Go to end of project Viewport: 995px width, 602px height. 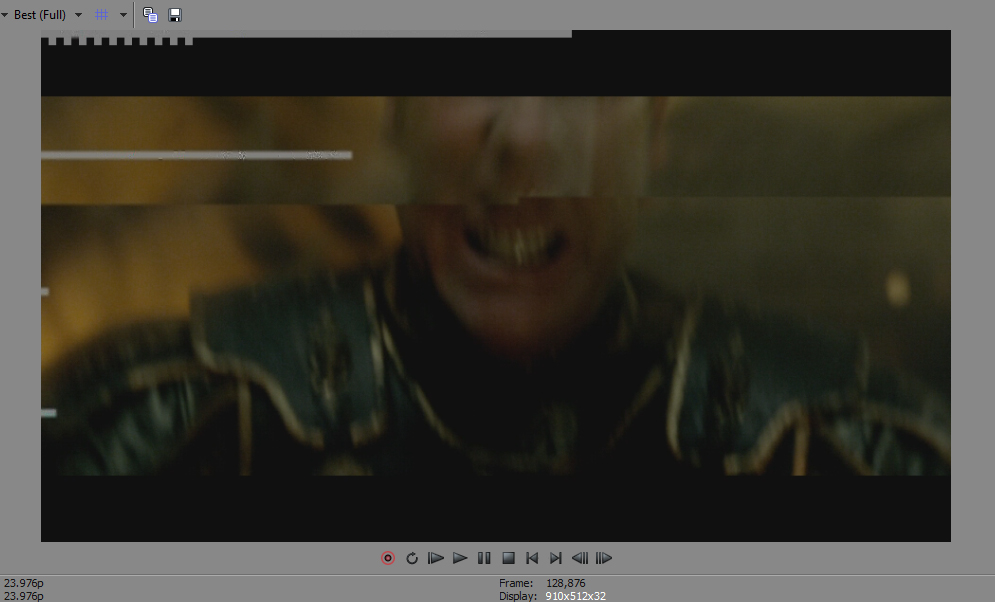point(556,558)
